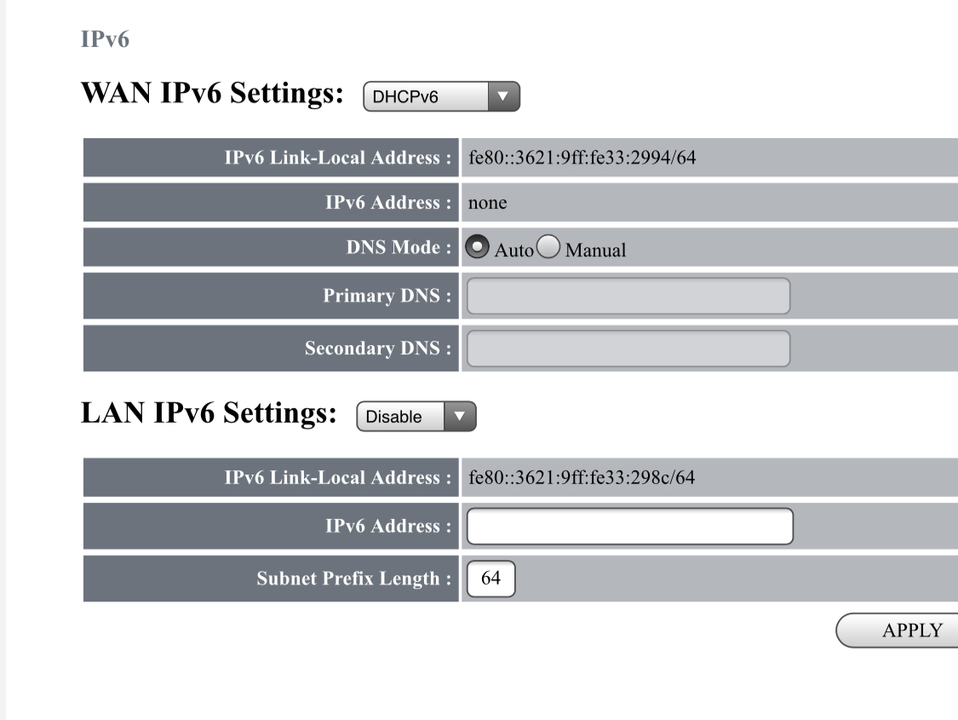Click the IPv6 page heading
The width and height of the screenshot is (958, 720).
tap(105, 40)
